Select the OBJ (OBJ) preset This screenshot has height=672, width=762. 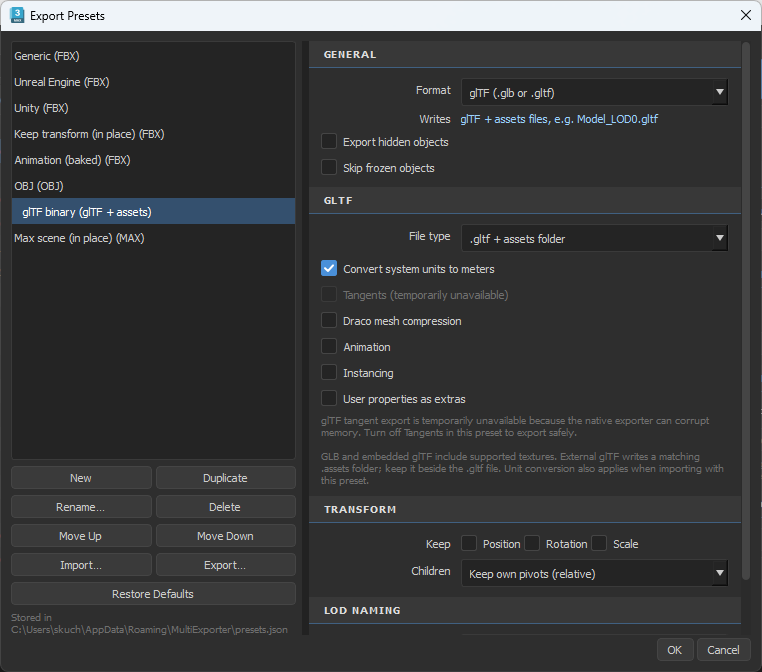click(x=153, y=186)
